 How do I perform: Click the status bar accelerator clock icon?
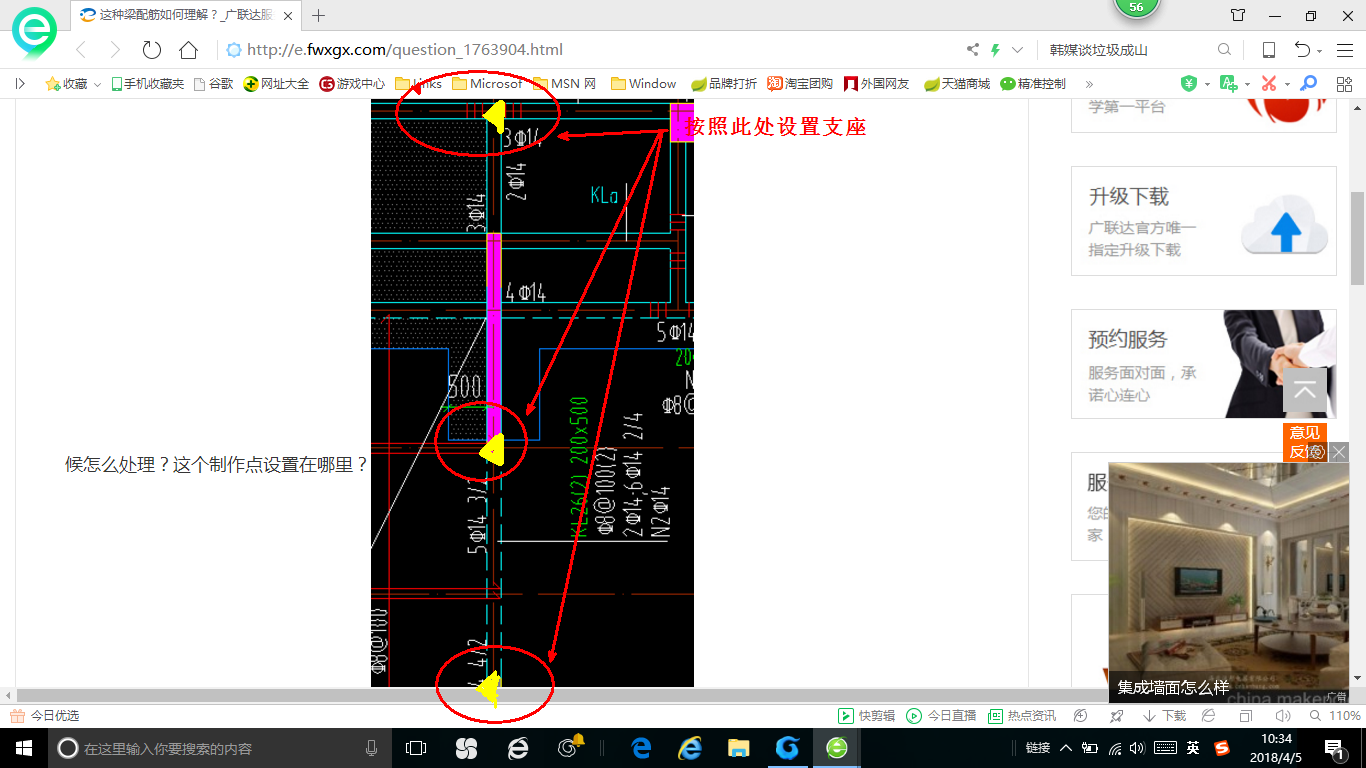click(1080, 716)
